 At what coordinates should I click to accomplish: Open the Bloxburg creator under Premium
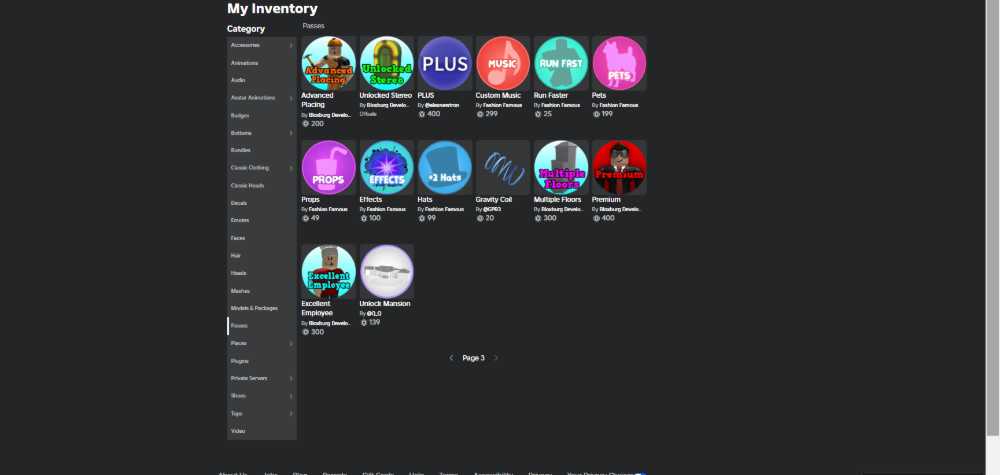(620, 209)
